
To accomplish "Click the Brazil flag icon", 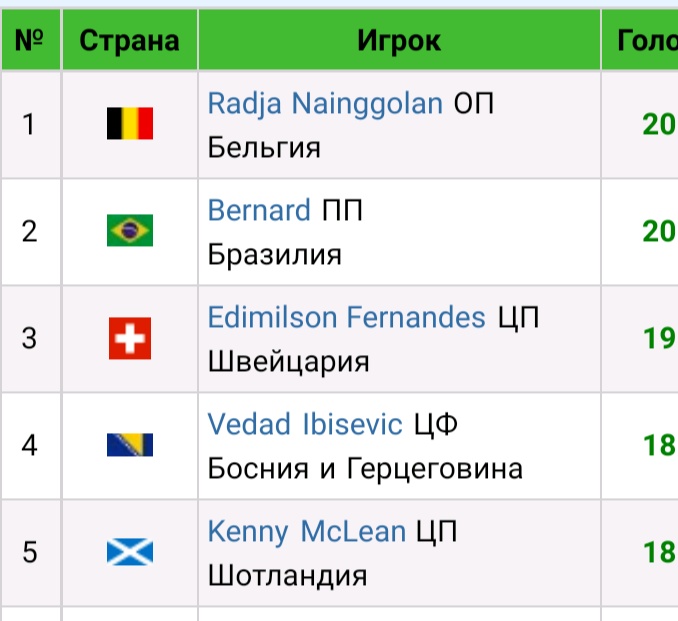I will (x=130, y=231).
